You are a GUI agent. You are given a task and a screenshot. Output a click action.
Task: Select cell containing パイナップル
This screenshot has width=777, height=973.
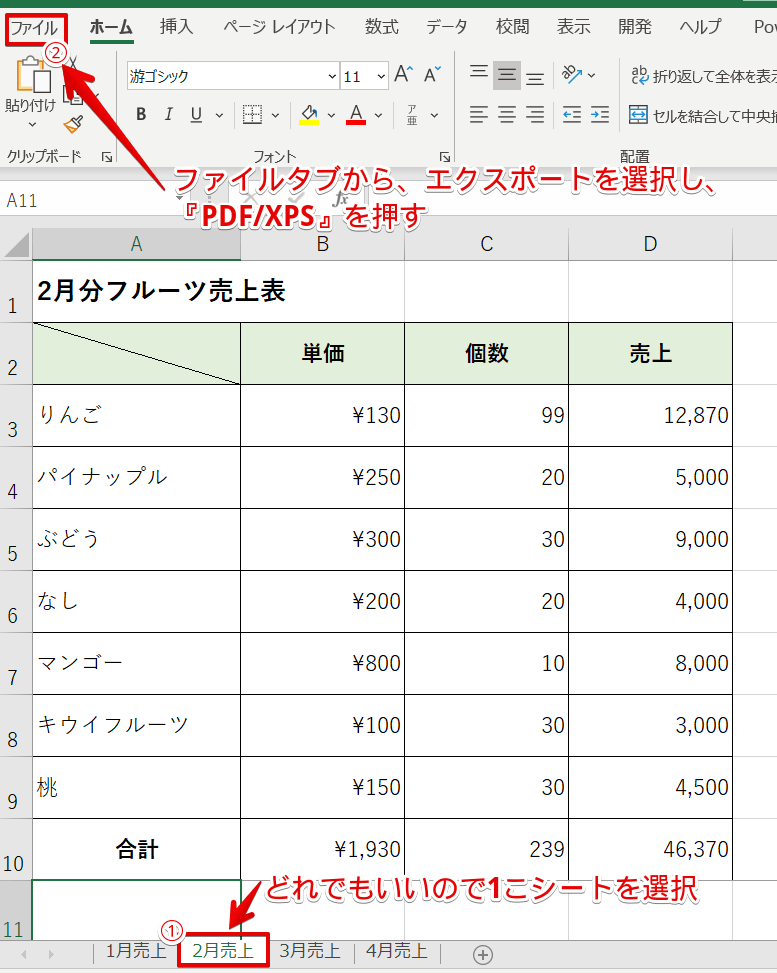click(x=137, y=478)
